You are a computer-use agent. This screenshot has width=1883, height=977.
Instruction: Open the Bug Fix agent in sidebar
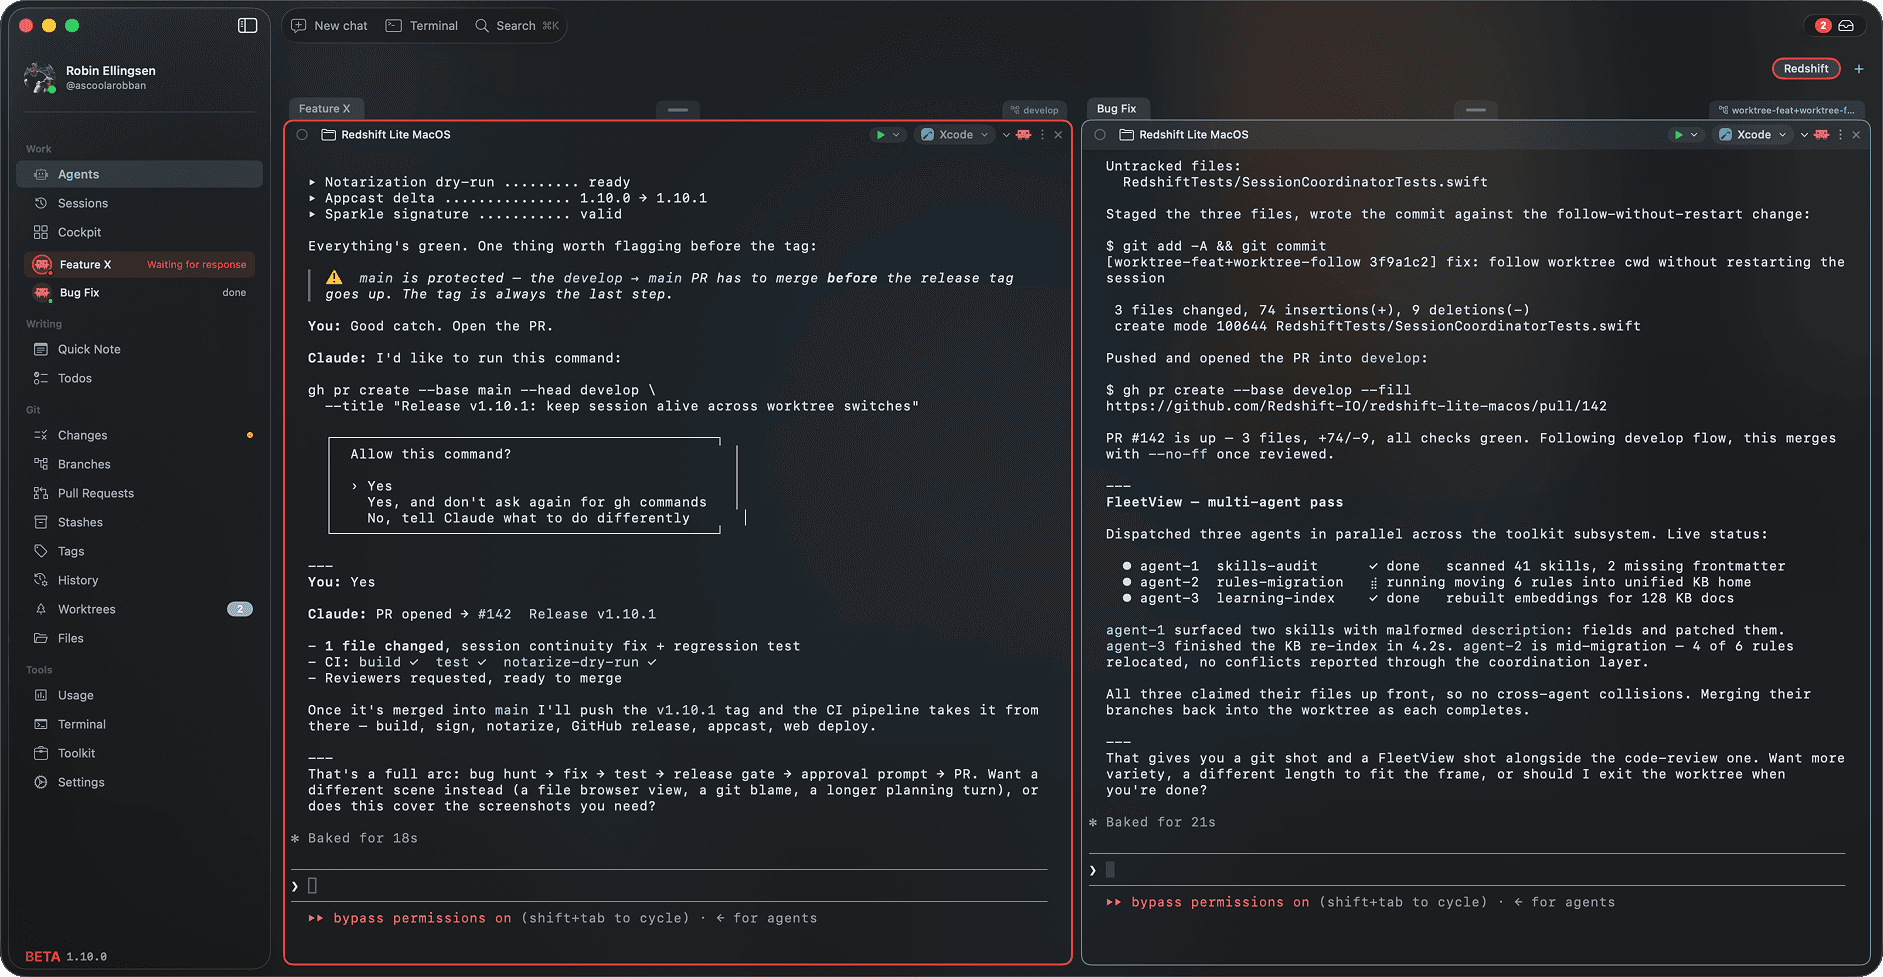click(140, 293)
